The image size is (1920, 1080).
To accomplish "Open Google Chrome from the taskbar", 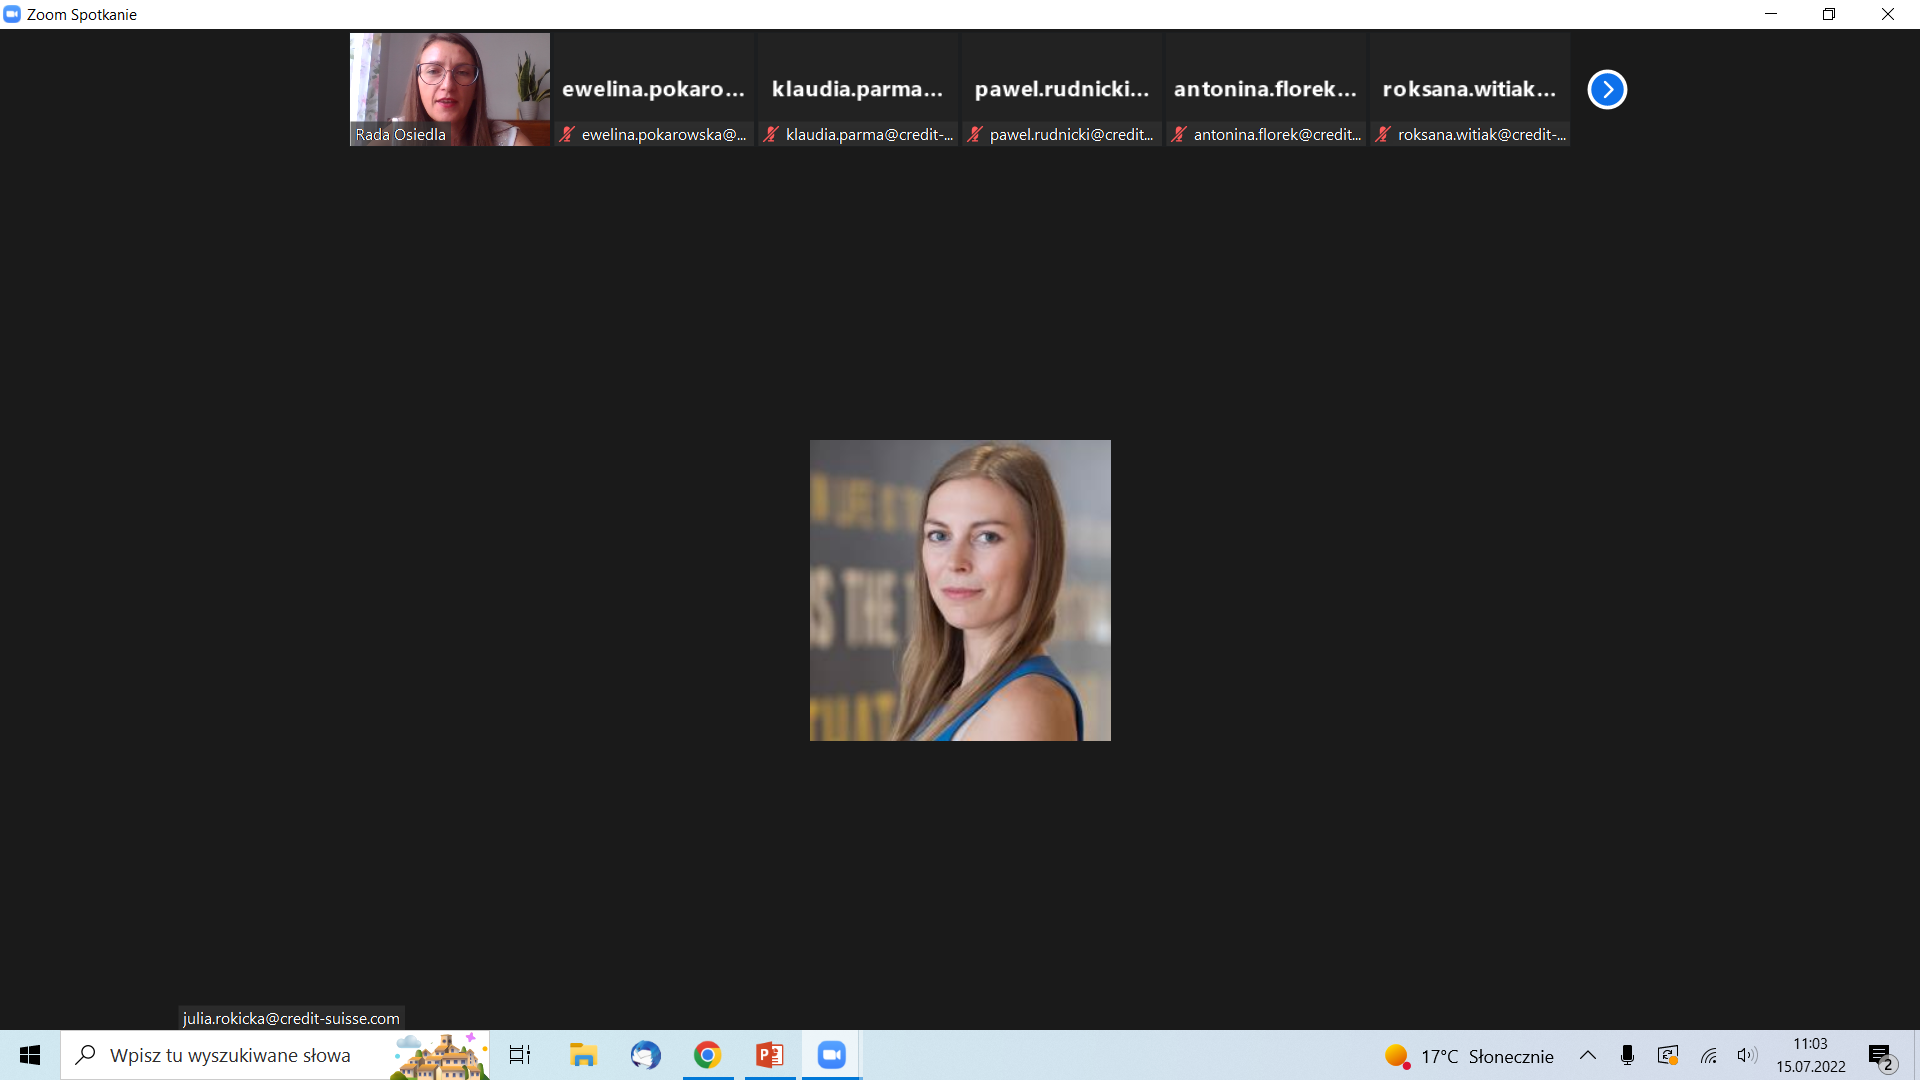I will coord(707,1055).
